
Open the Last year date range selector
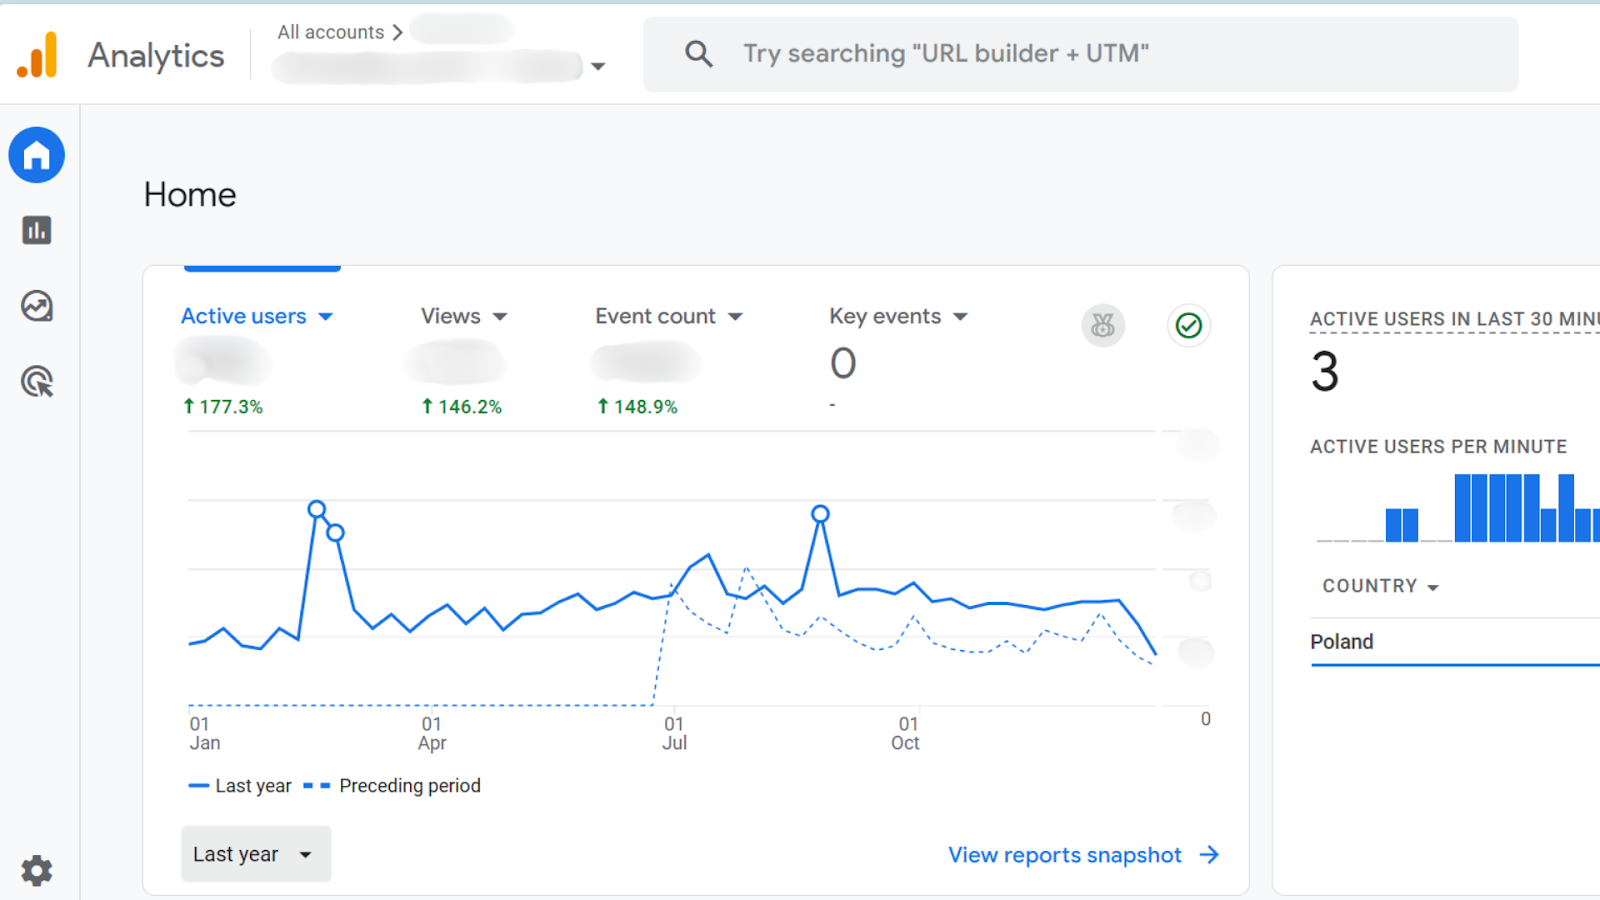[x=255, y=854]
